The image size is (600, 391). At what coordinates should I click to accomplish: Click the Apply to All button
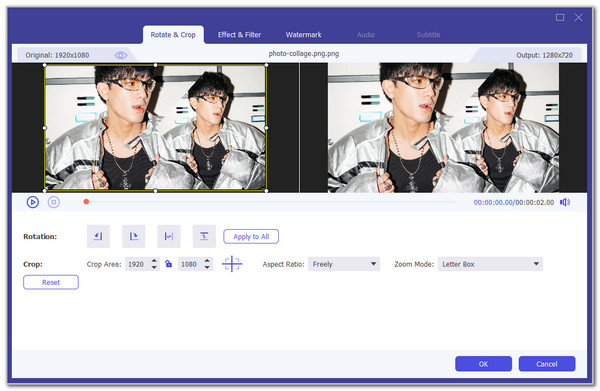coord(251,236)
